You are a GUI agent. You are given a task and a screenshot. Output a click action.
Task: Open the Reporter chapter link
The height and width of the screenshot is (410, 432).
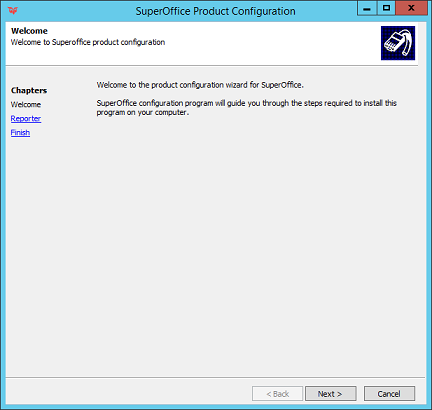click(x=26, y=119)
